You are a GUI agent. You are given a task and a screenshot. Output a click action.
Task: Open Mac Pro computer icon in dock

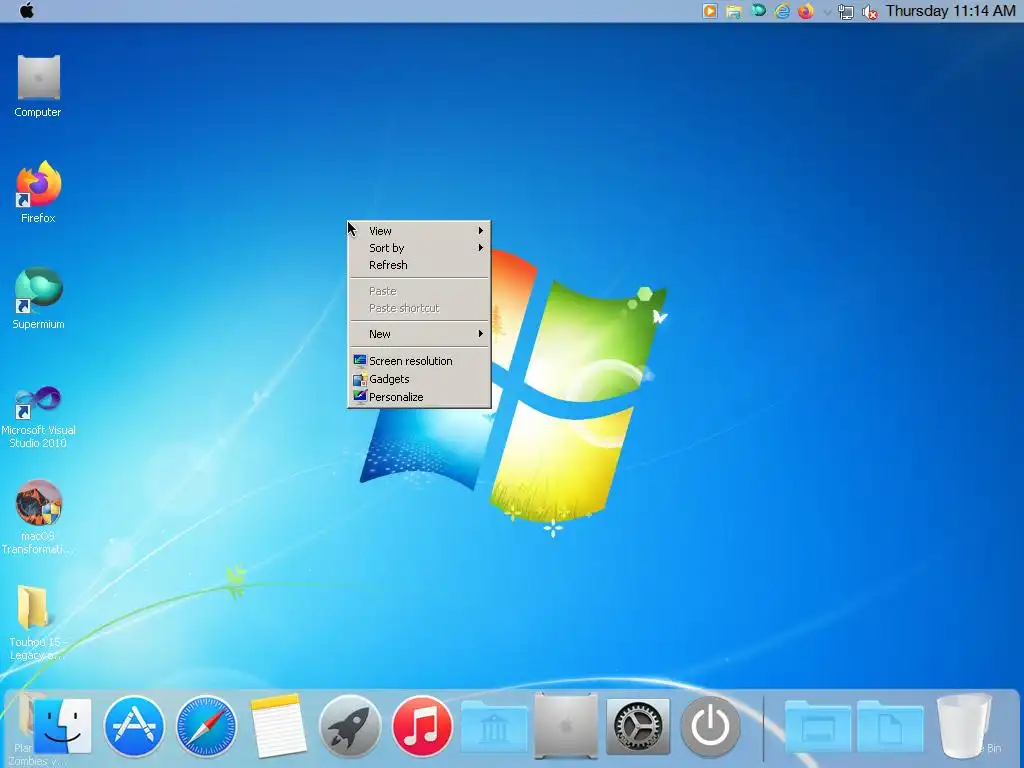tap(566, 726)
